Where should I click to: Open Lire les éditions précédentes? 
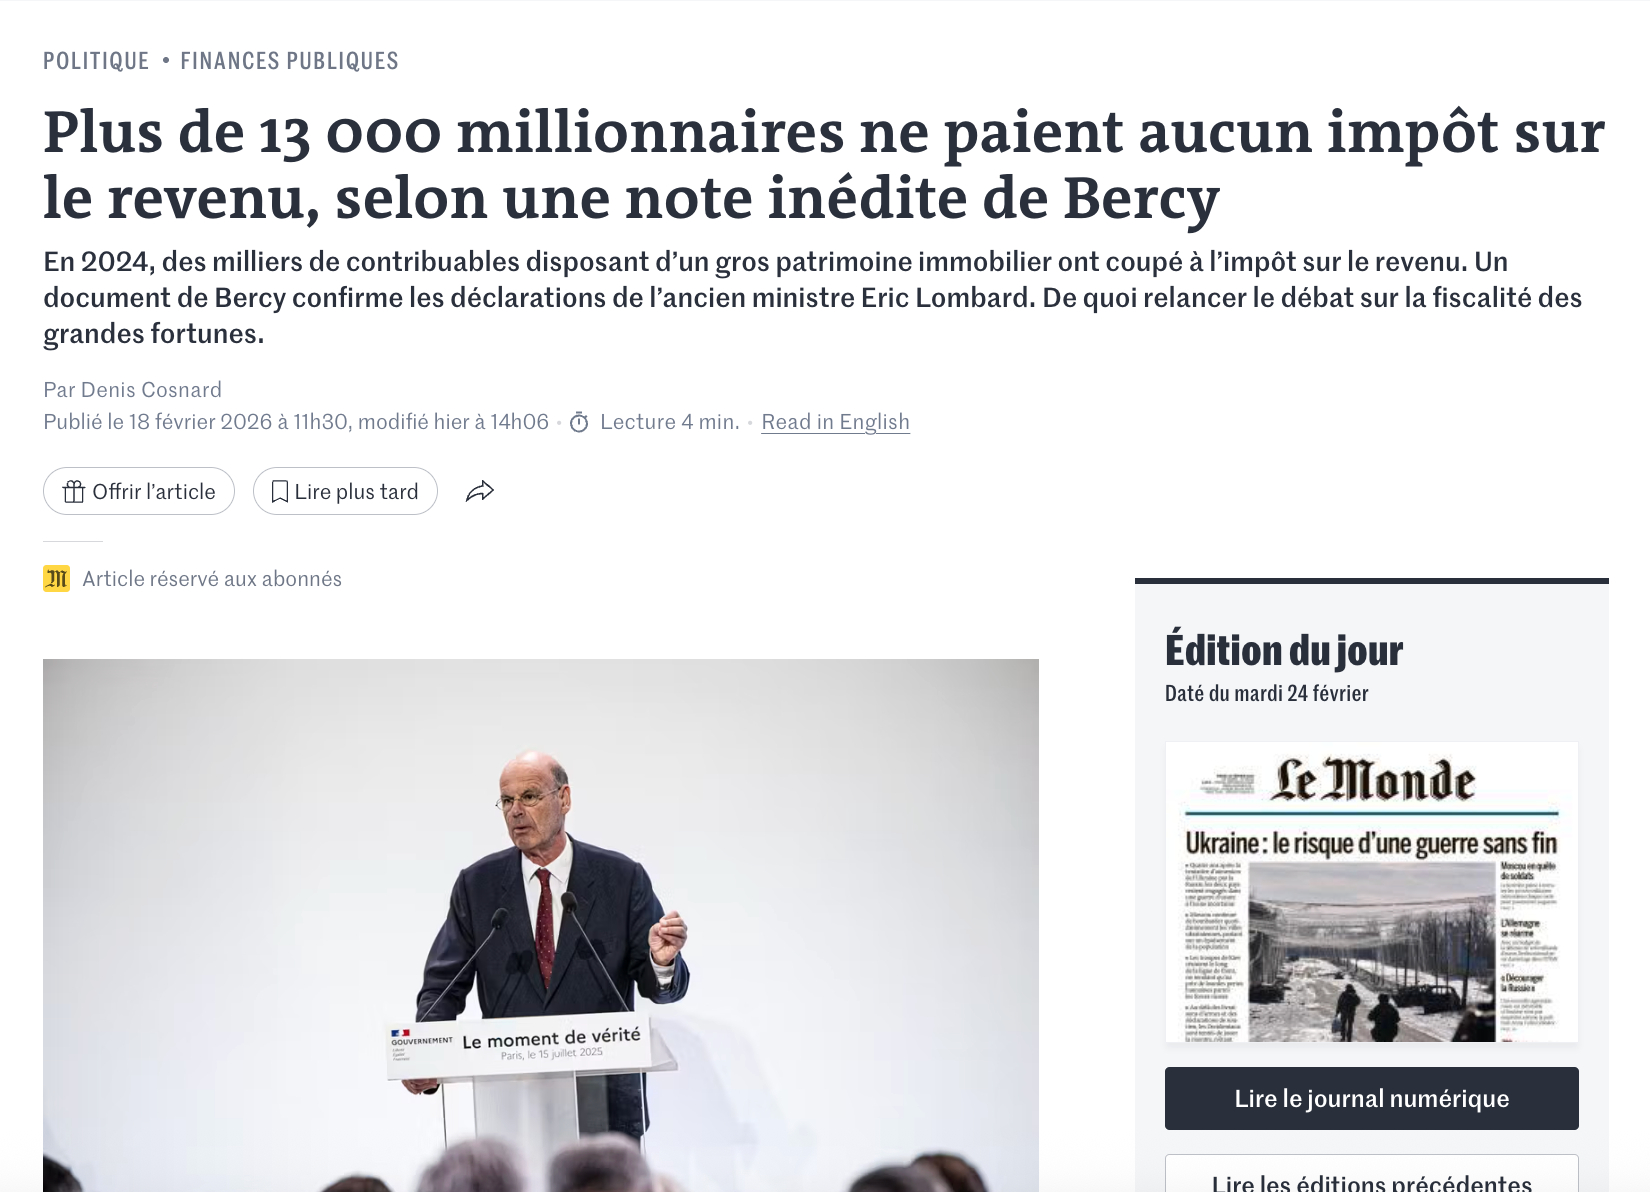(1371, 1180)
